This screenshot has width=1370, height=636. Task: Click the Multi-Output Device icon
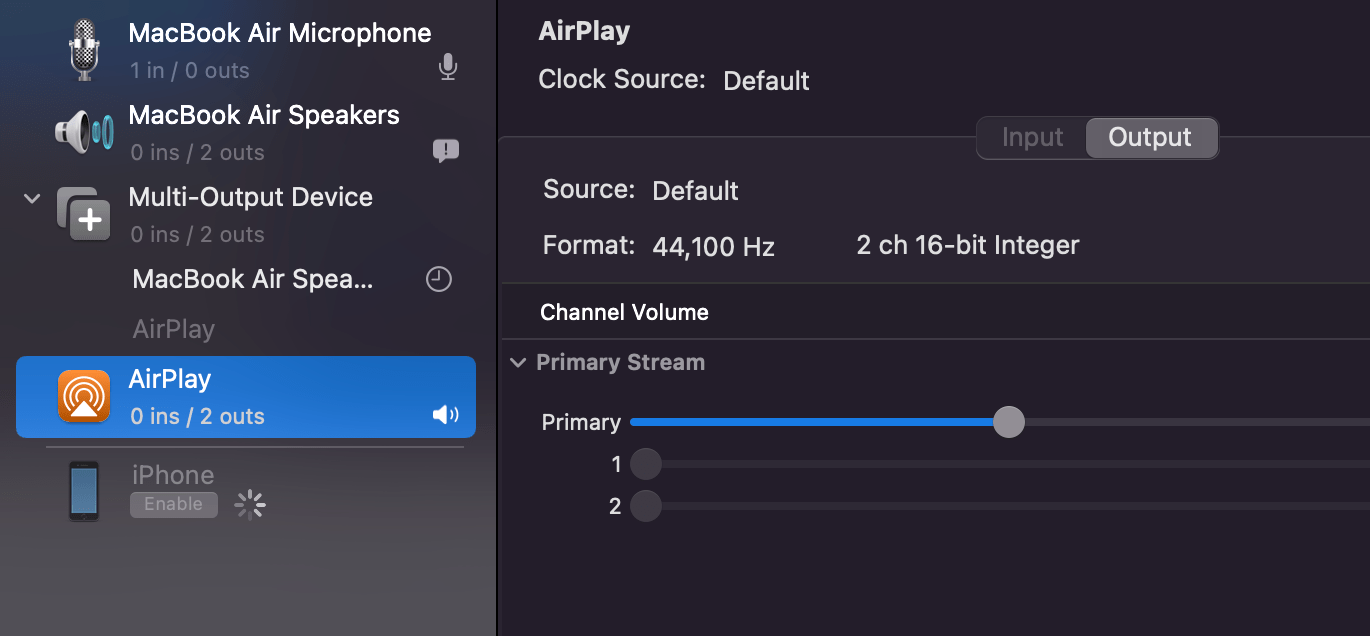pyautogui.click(x=85, y=213)
